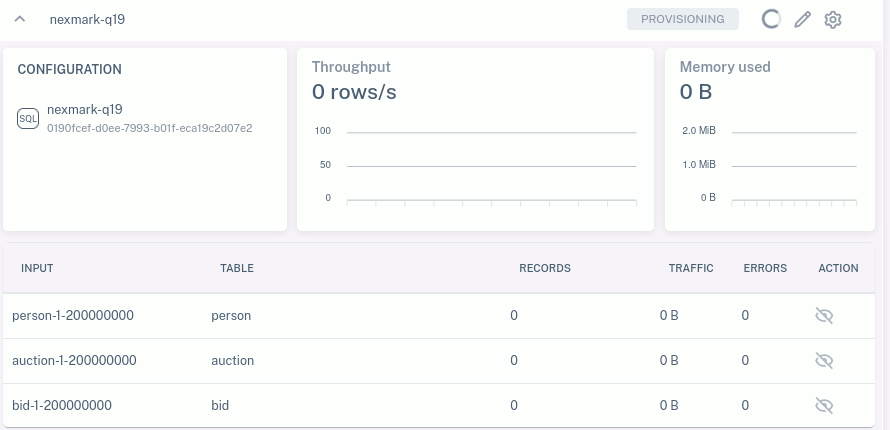Collapse the nexmark-q19 pipeline row
The height and width of the screenshot is (430, 890).
(20, 19)
